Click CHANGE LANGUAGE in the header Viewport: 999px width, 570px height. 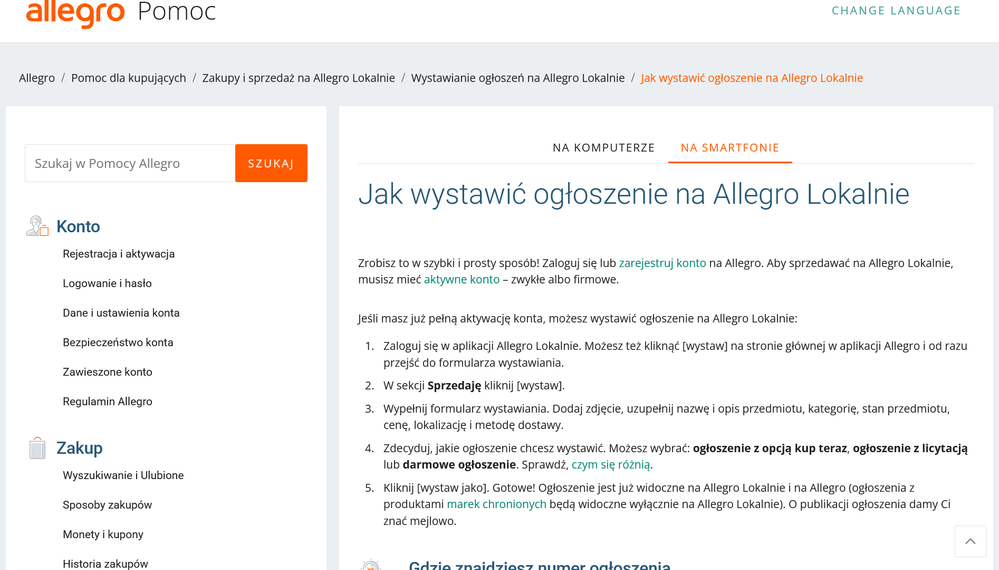(896, 10)
